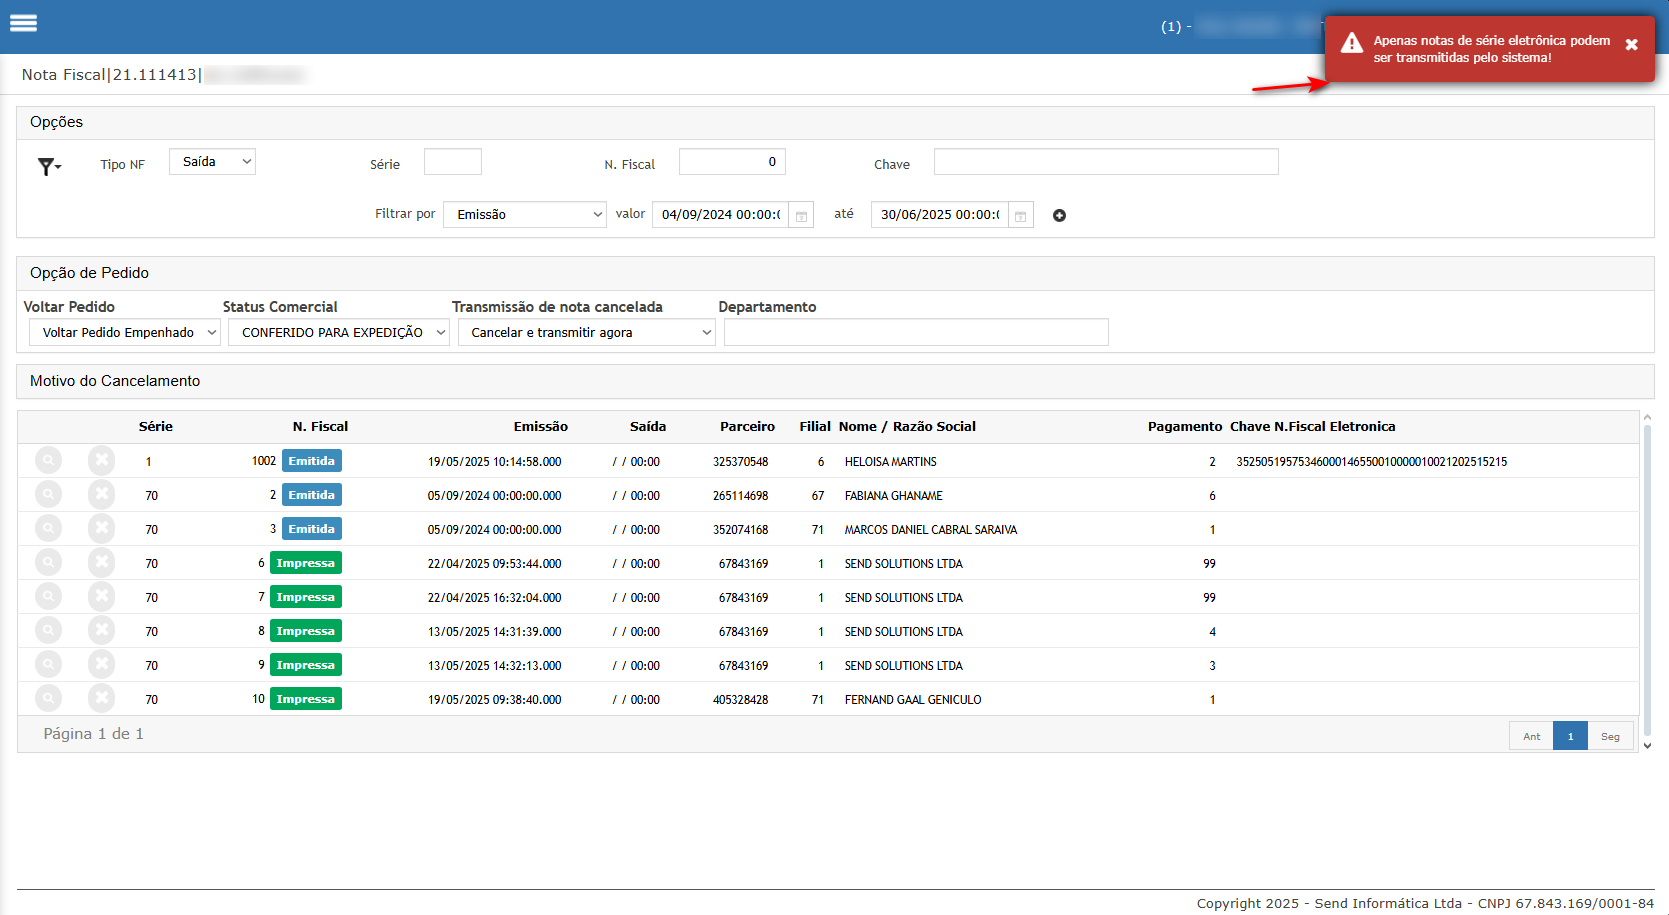Click Nome / Razão Social column header
The width and height of the screenshot is (1669, 915).
[907, 427]
